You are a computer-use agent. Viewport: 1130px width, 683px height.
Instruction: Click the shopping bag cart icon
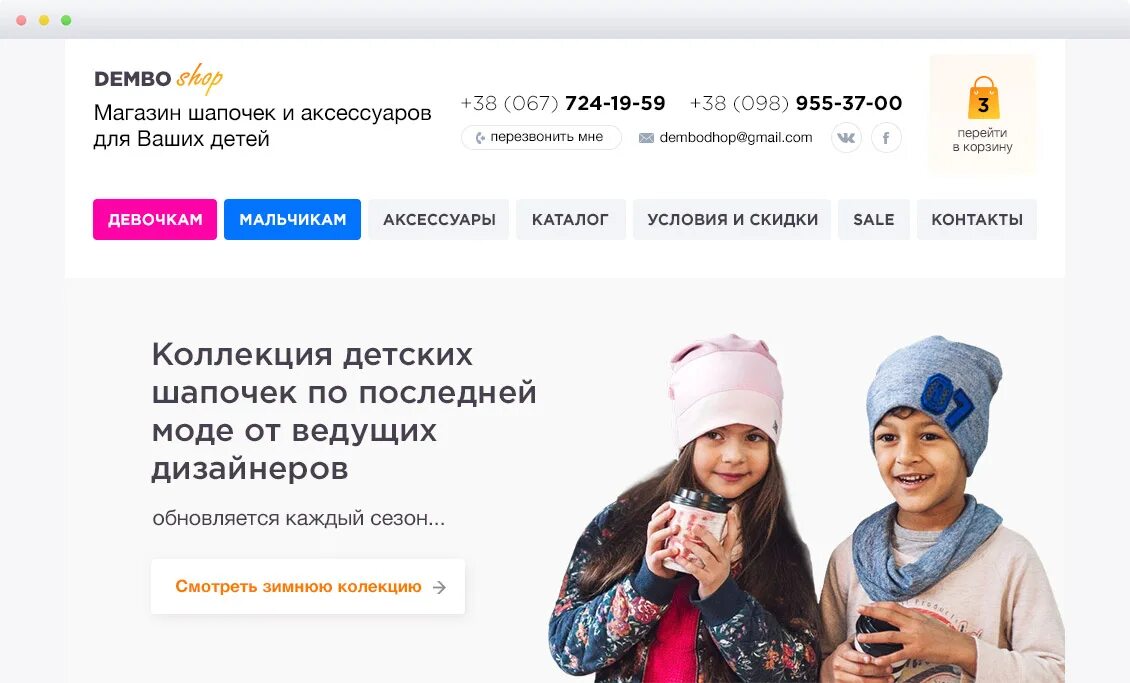(983, 98)
